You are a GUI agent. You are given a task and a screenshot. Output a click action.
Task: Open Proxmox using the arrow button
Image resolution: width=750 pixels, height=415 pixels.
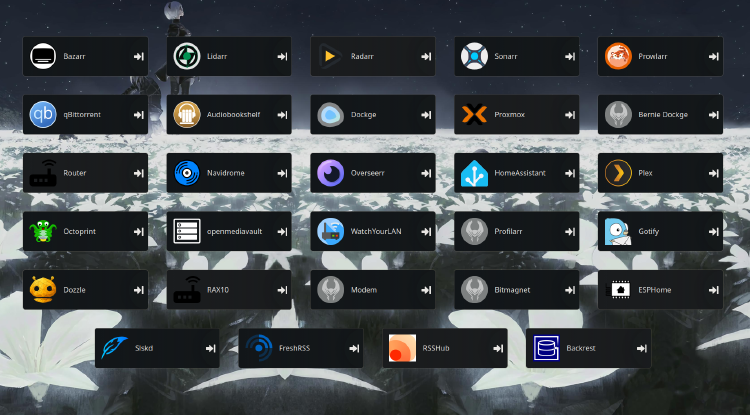570,115
